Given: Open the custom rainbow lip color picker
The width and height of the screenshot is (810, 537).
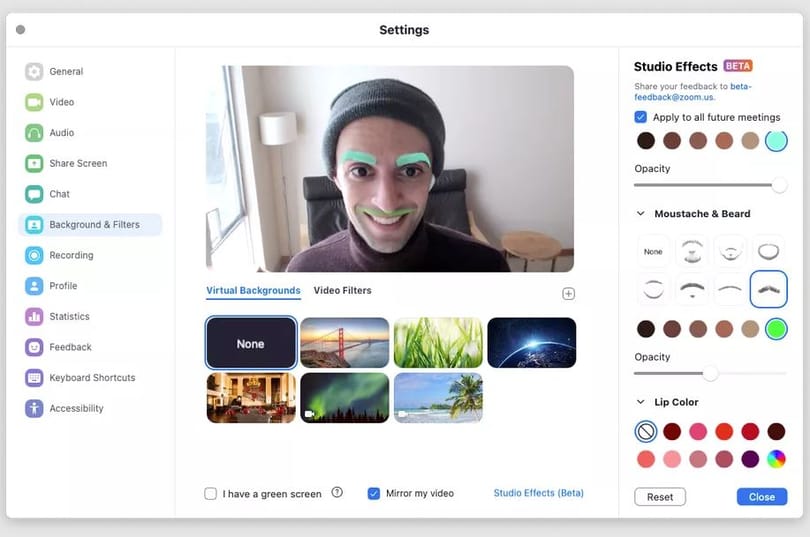Looking at the screenshot, I should 776,459.
